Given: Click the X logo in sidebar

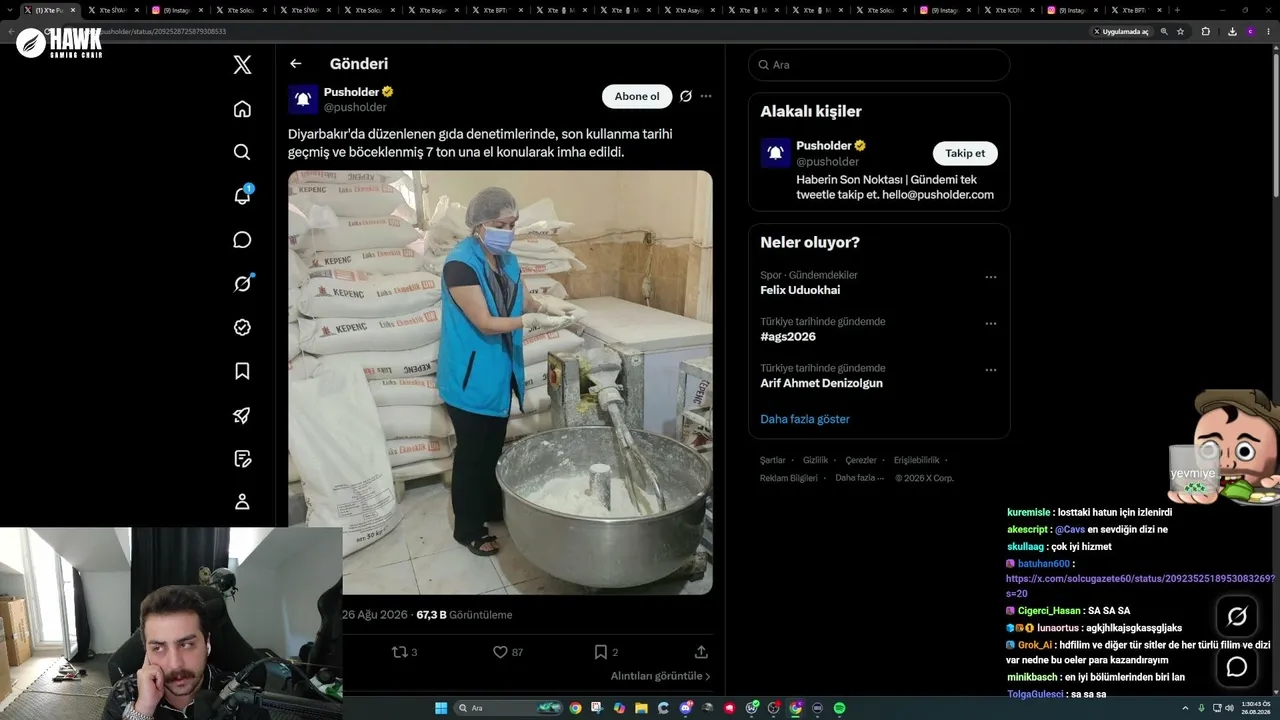Looking at the screenshot, I should [x=242, y=65].
